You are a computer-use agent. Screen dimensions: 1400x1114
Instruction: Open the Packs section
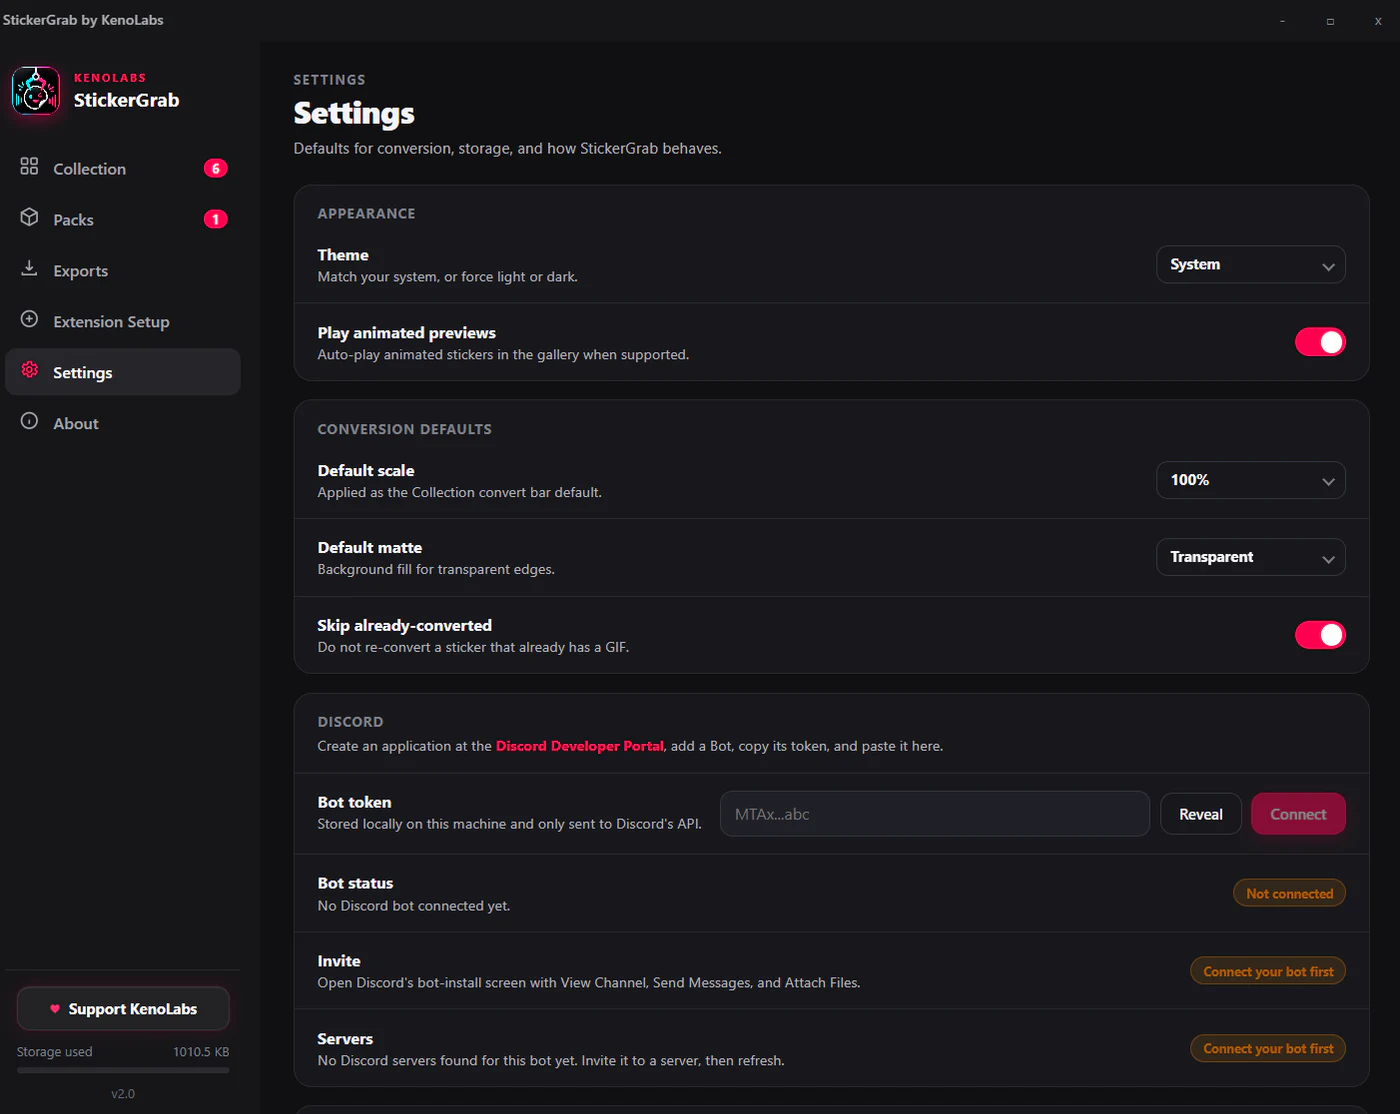click(x=123, y=220)
